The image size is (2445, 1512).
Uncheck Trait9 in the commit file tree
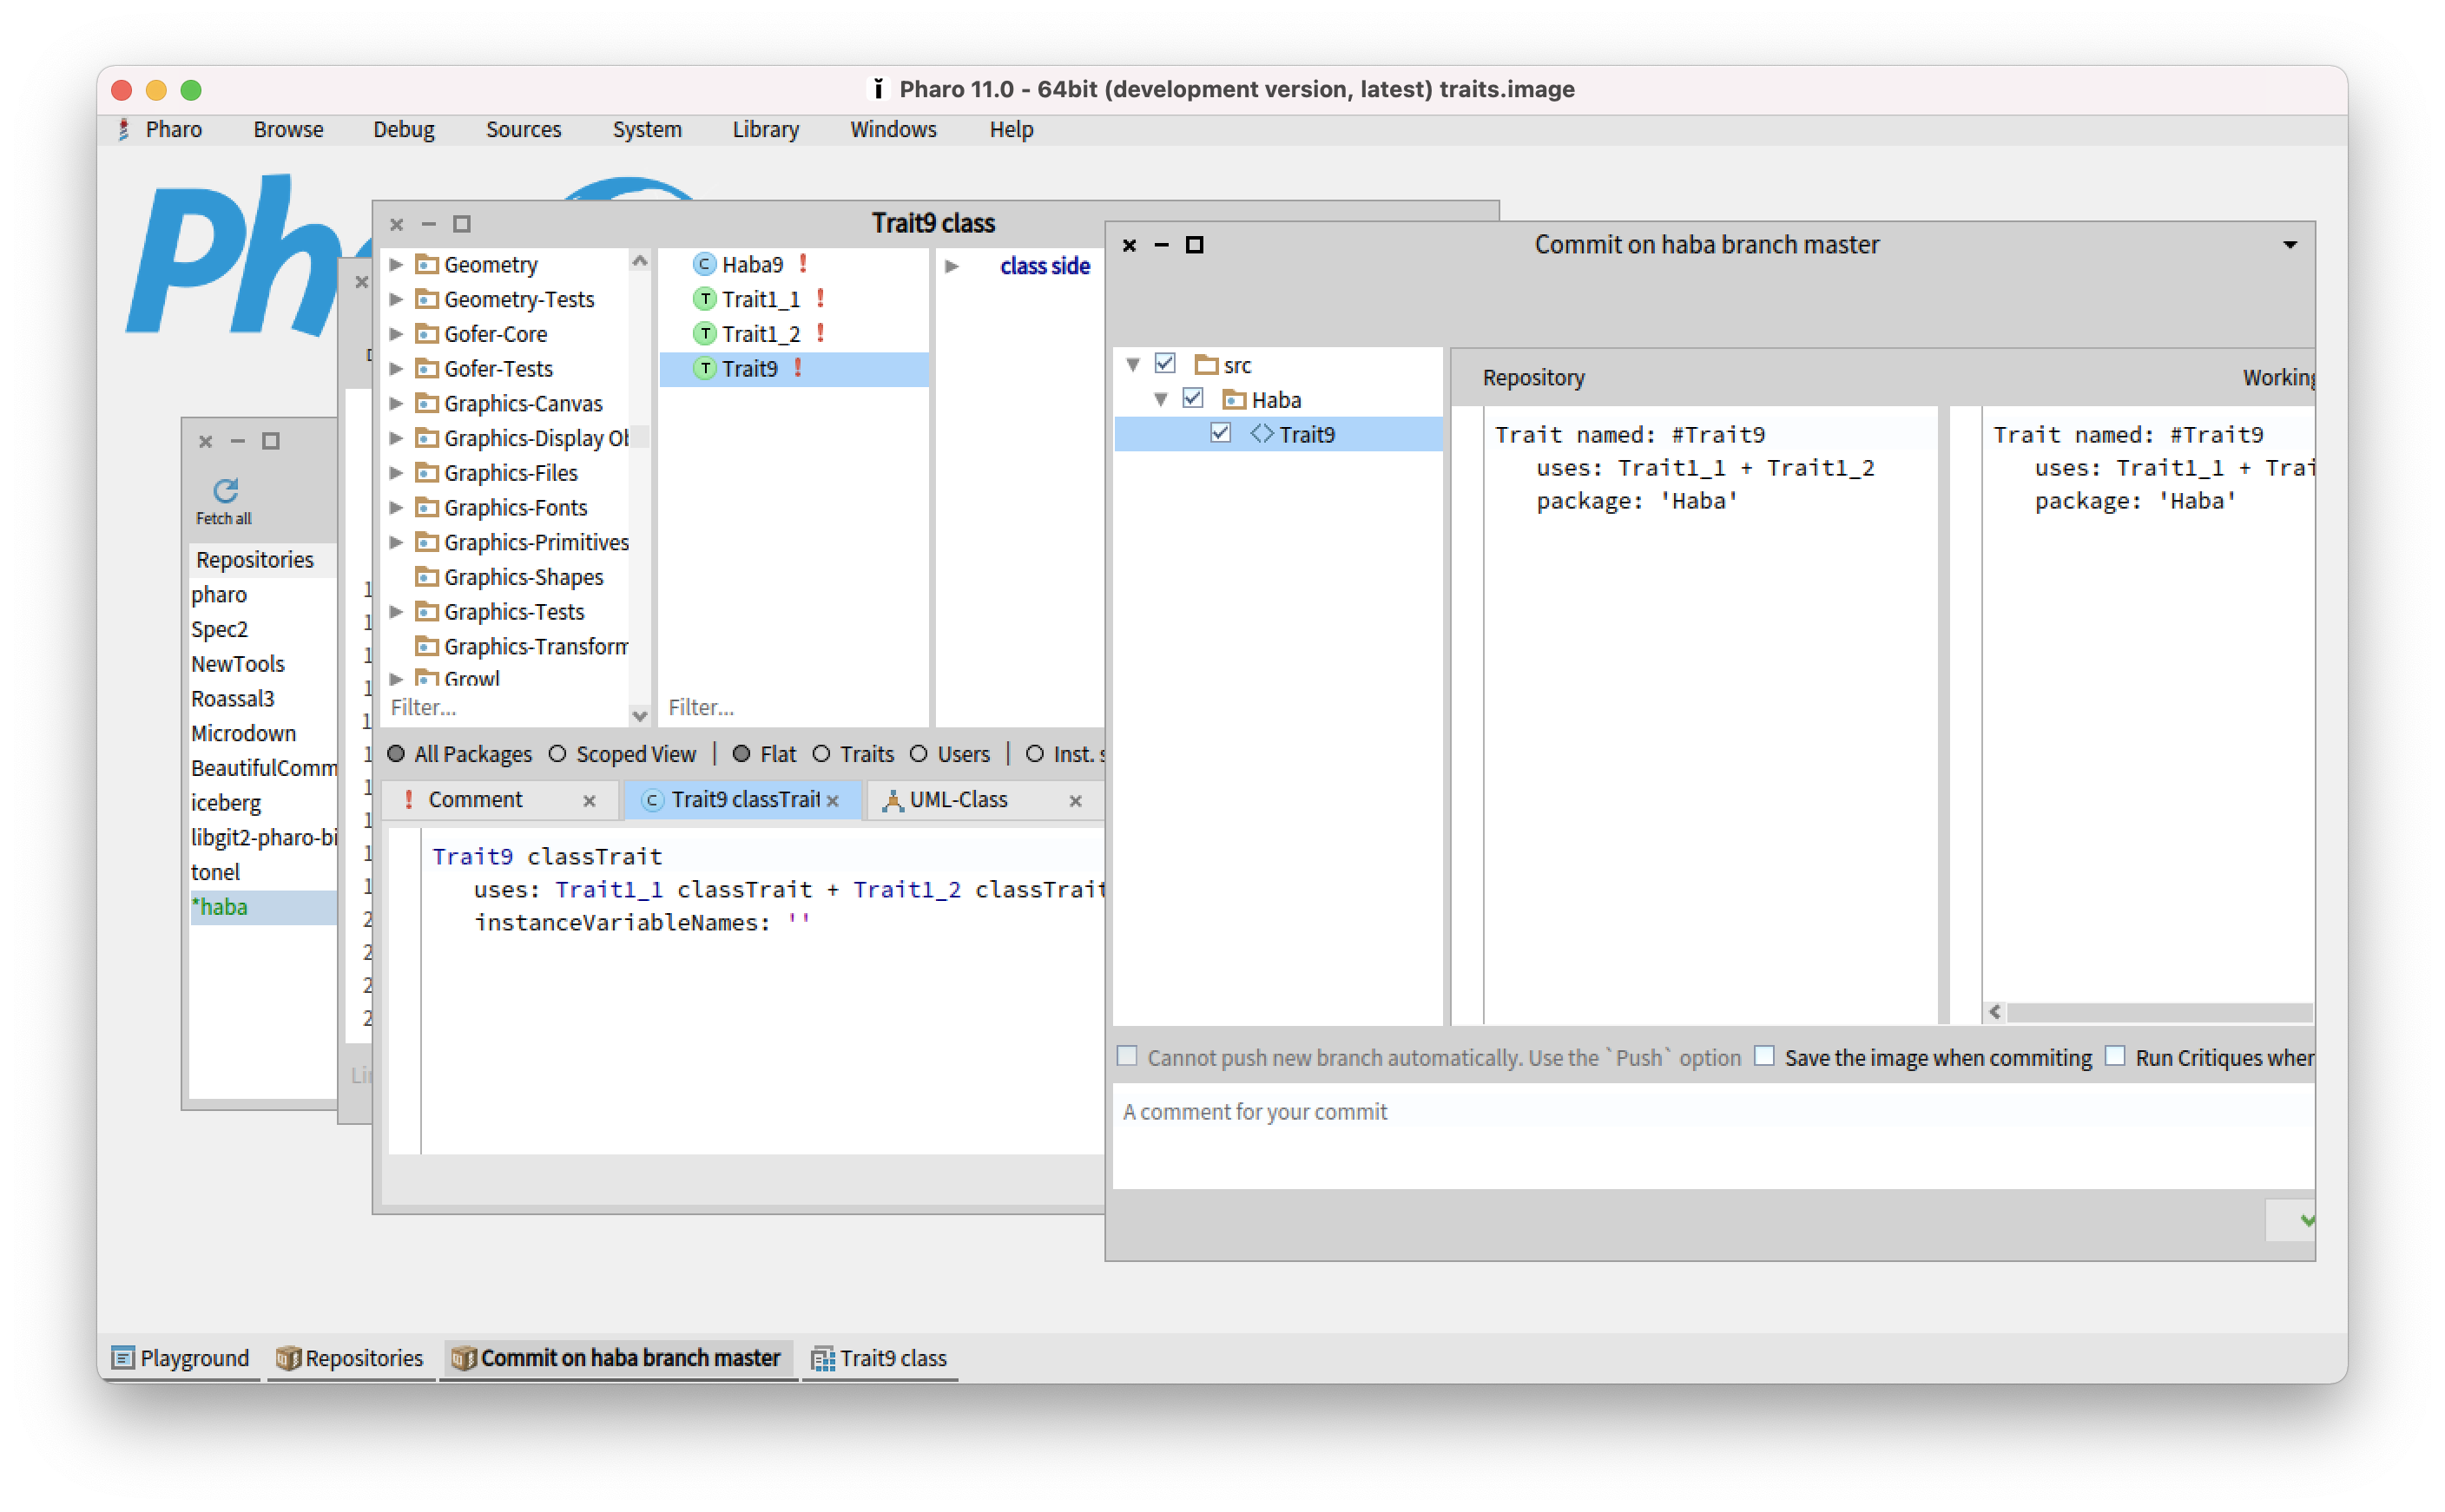[1222, 434]
